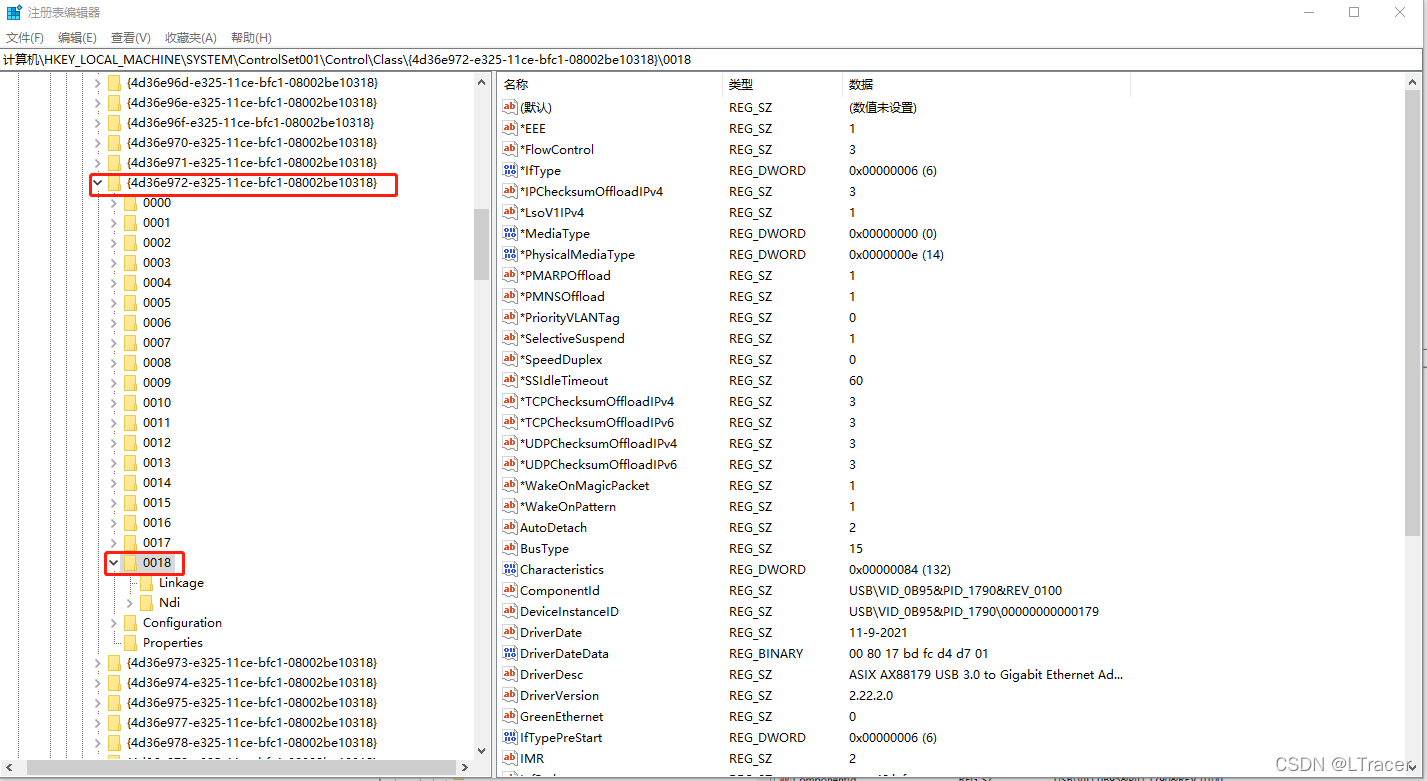Click the icon beside GreenEthernet

tap(510, 716)
